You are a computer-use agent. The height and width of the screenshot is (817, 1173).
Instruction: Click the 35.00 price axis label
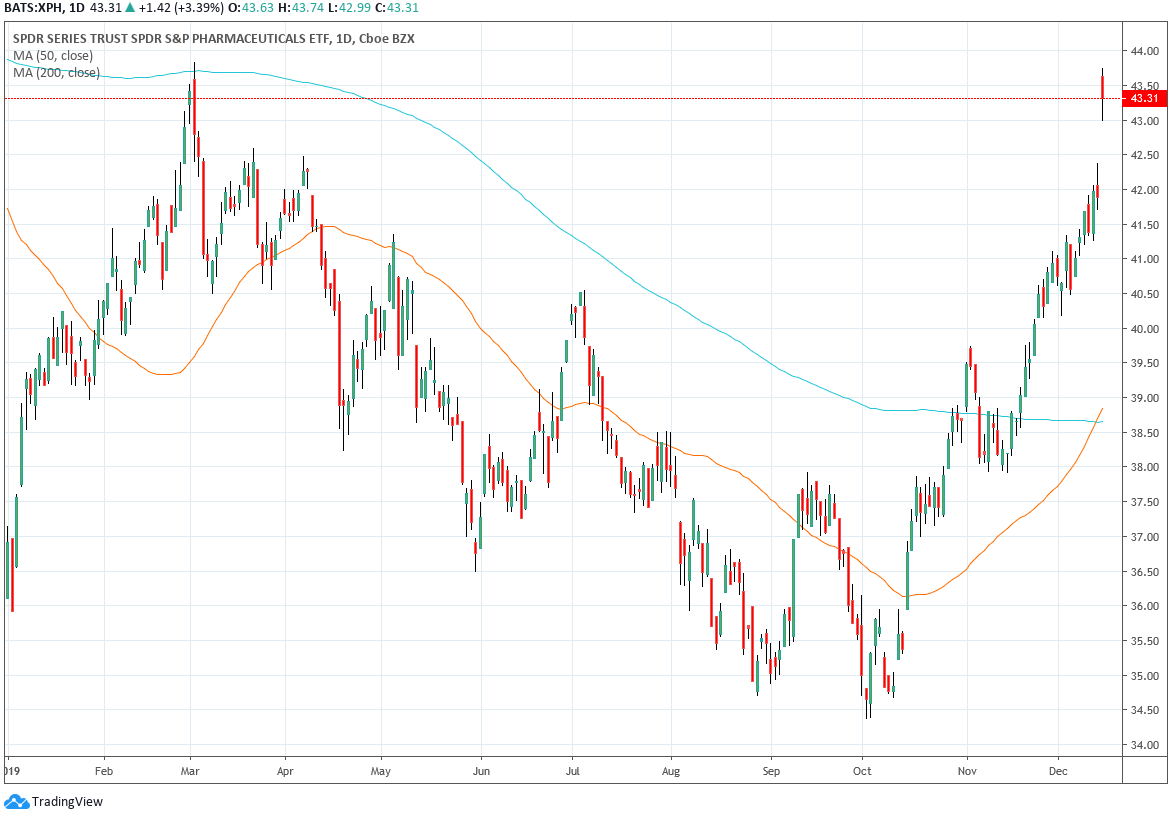pyautogui.click(x=1145, y=676)
